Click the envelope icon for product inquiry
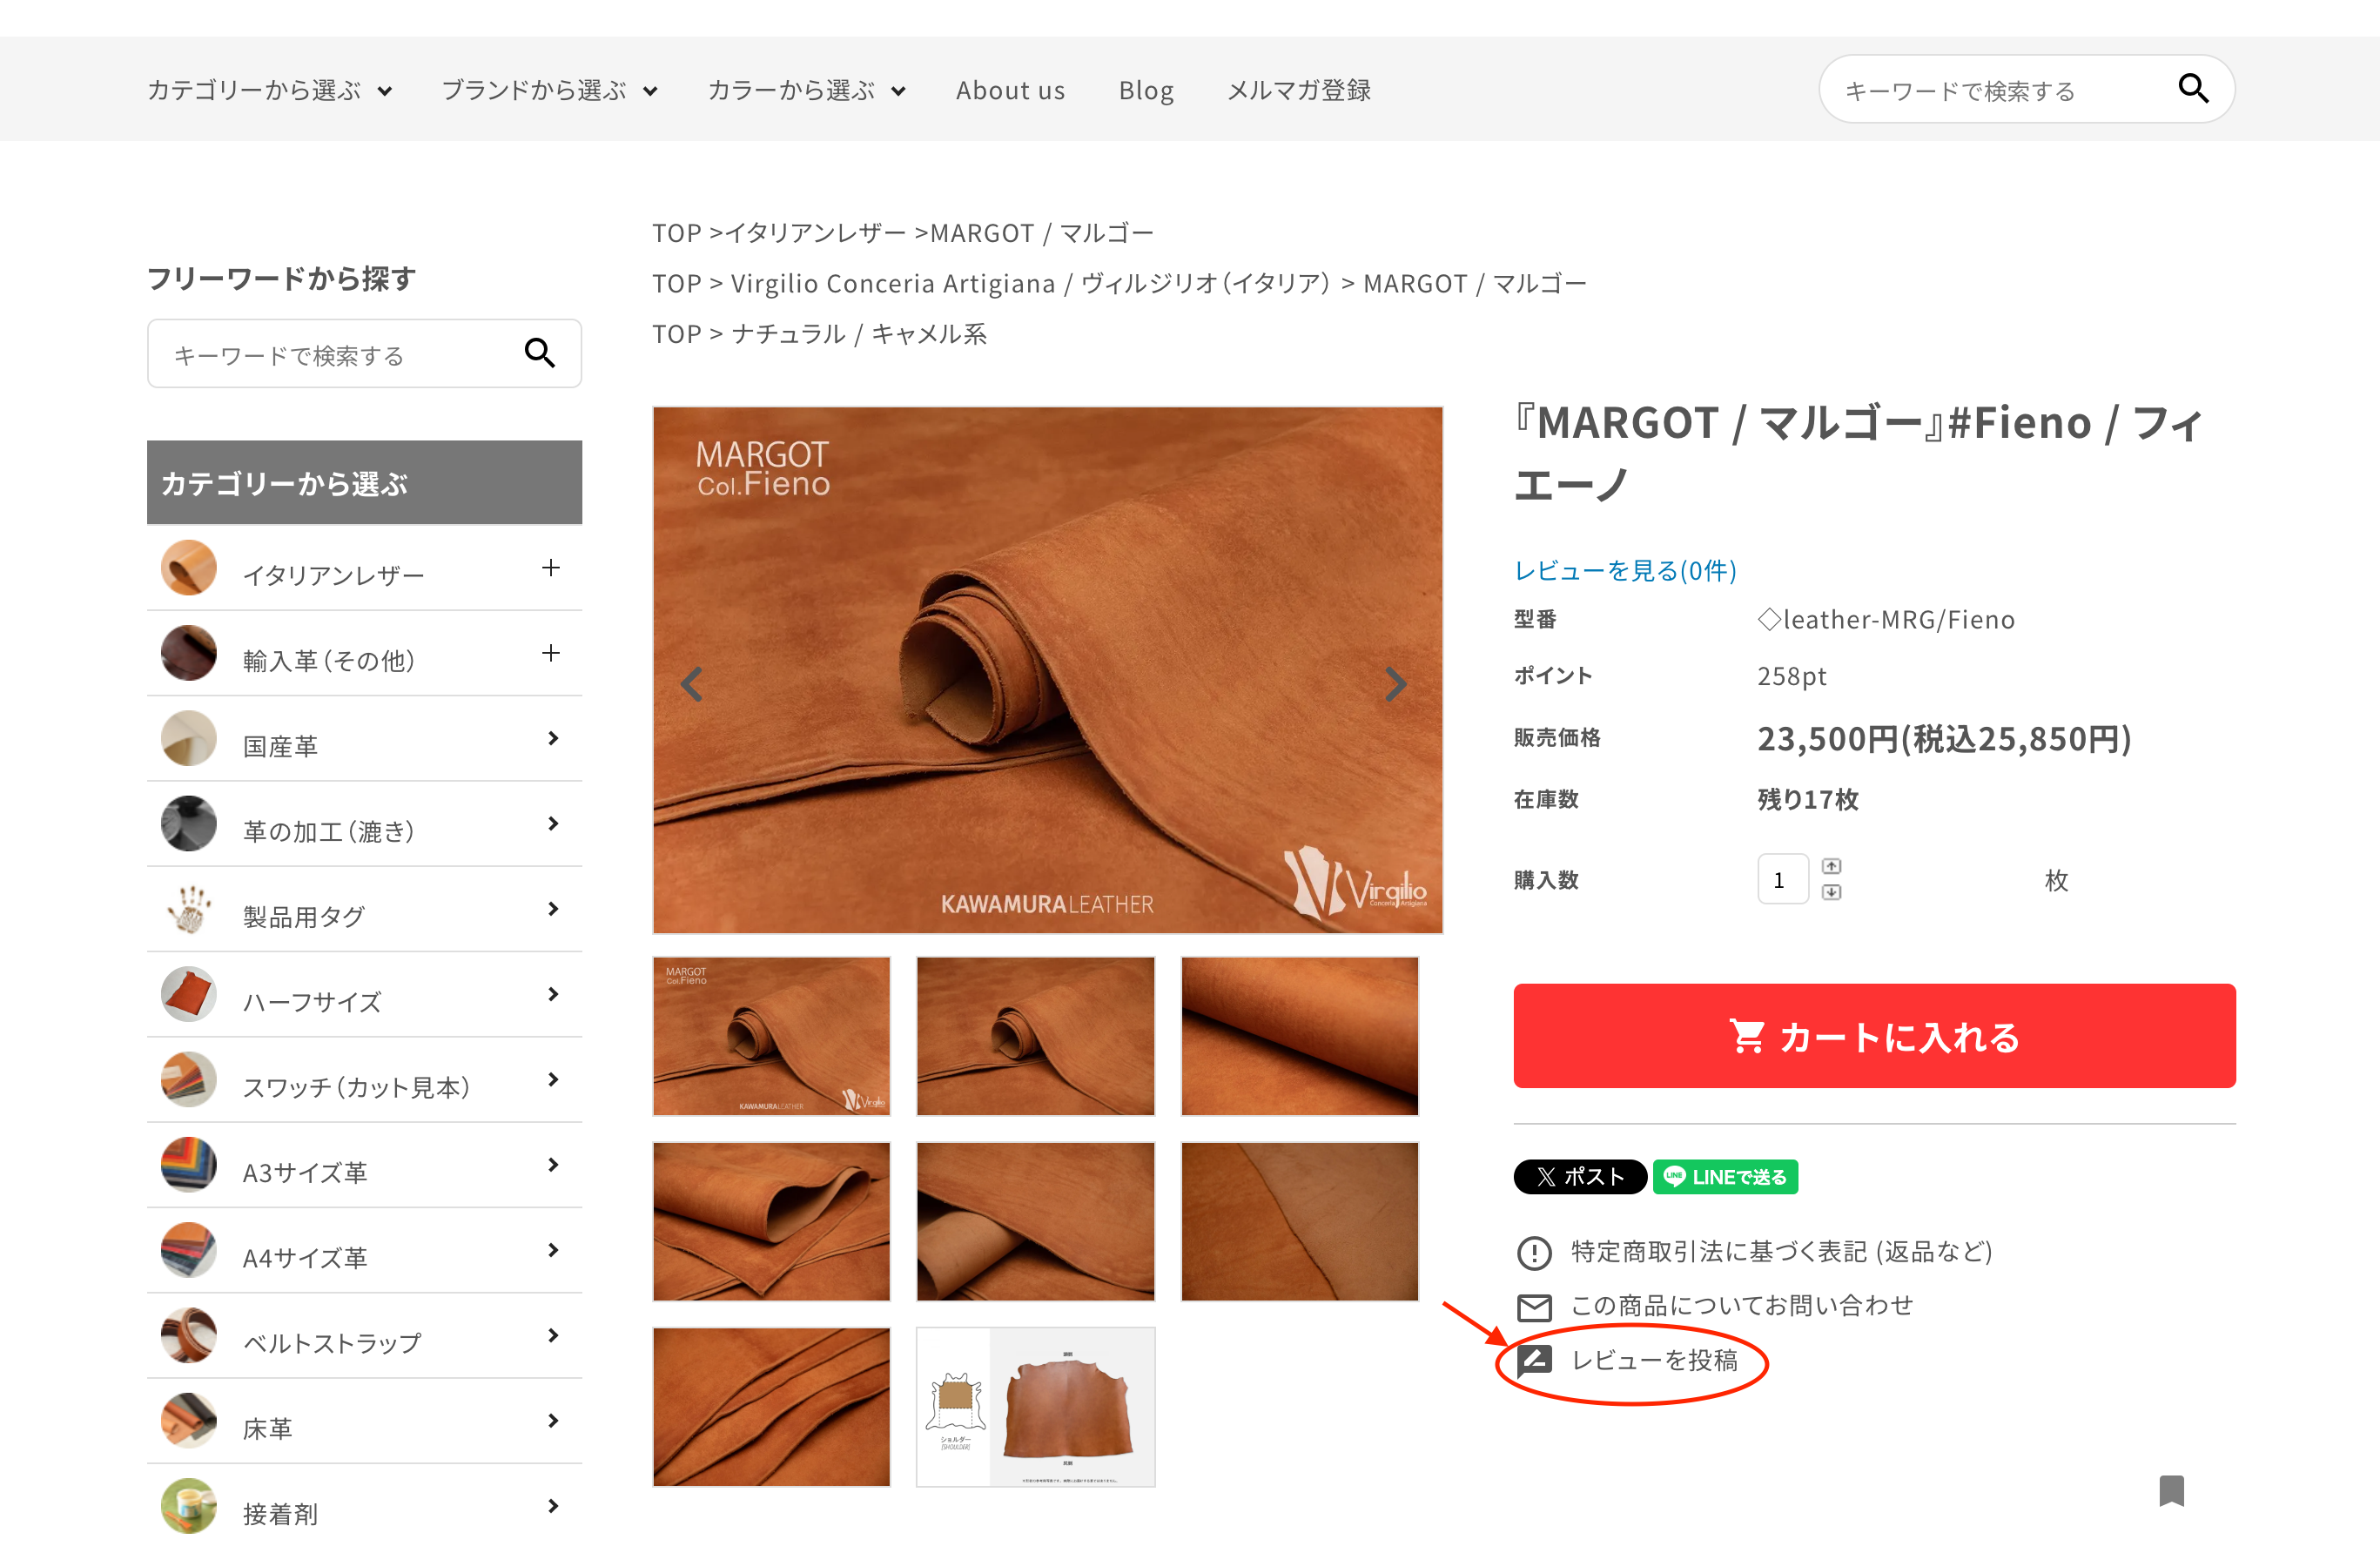Image resolution: width=2380 pixels, height=1546 pixels. pos(1534,1307)
